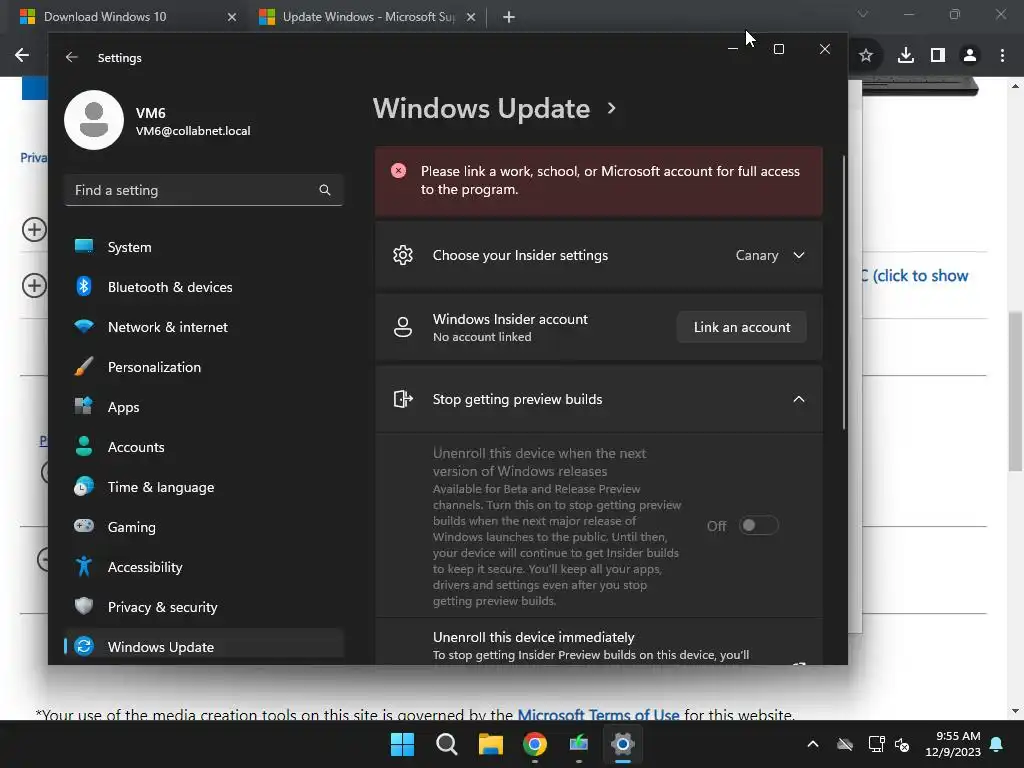Viewport: 1024px width, 768px height.
Task: Open the Apps settings icon
Action: [84, 406]
